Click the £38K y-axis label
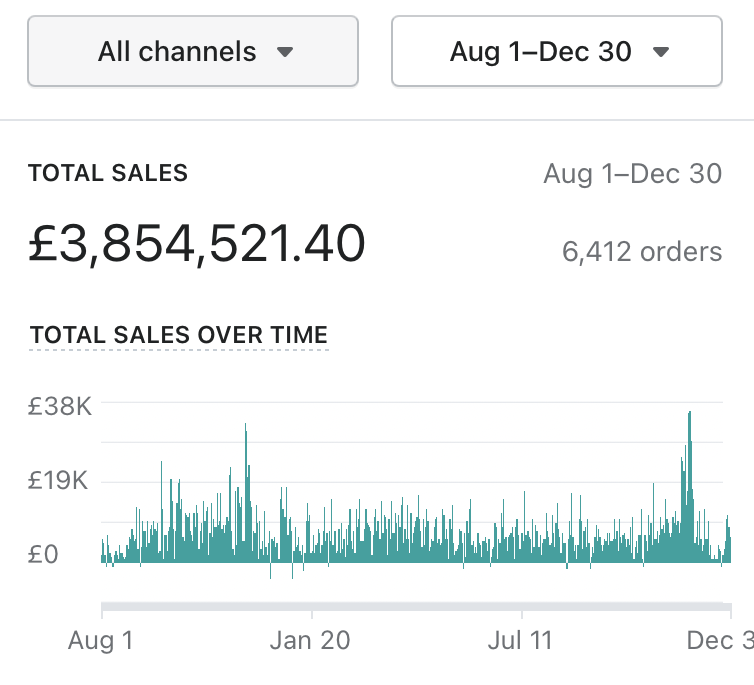Viewport: 754px width, 685px height. (59, 407)
